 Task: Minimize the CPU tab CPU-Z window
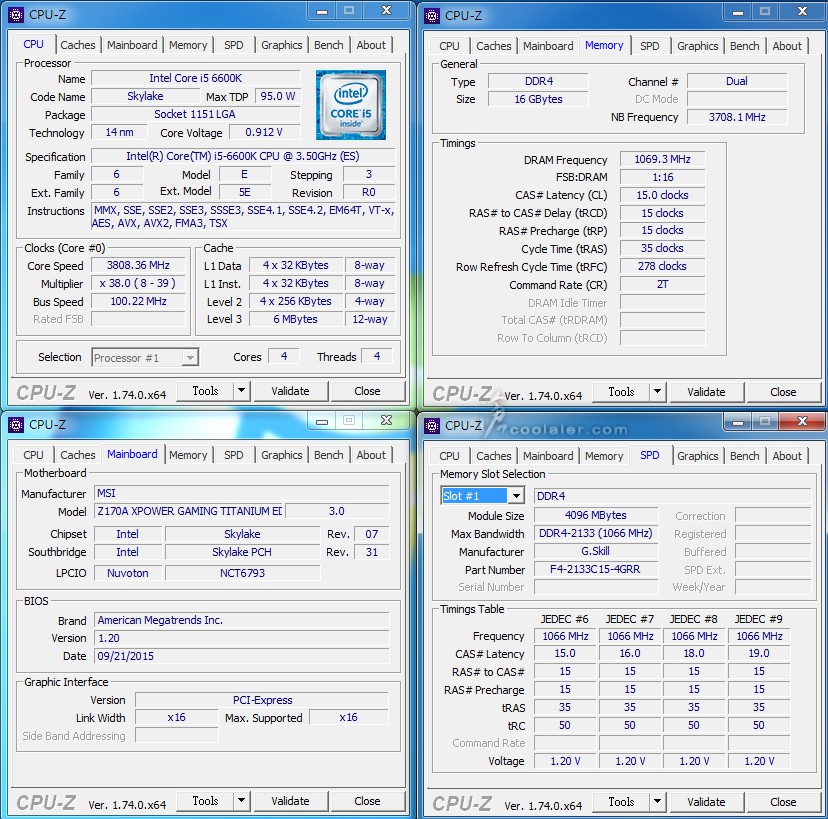(x=322, y=11)
